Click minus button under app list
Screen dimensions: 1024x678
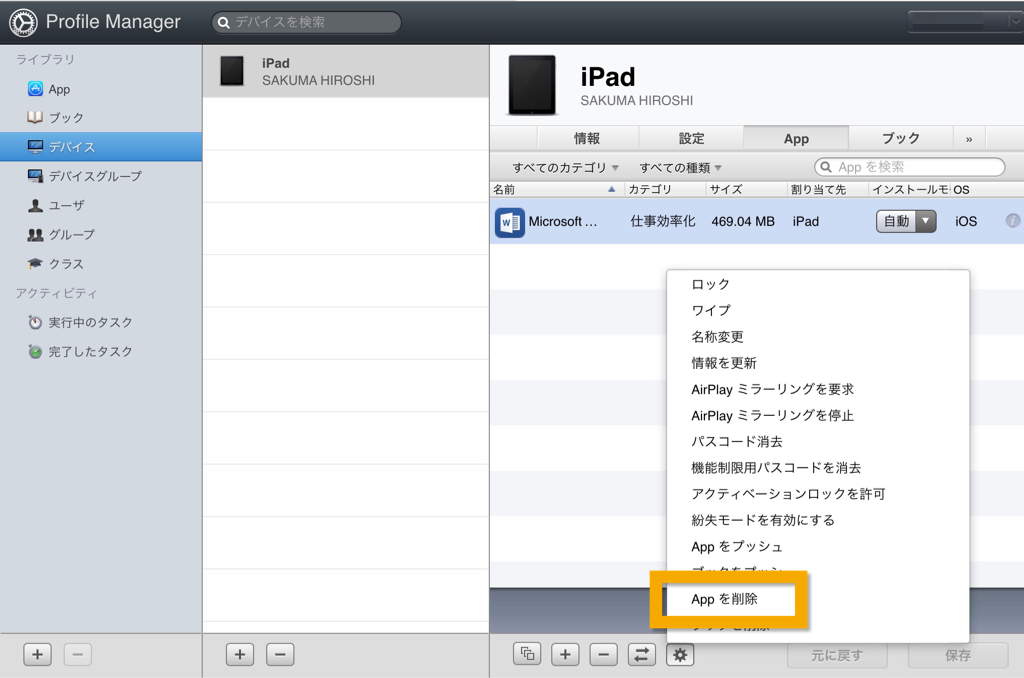pyautogui.click(x=603, y=654)
